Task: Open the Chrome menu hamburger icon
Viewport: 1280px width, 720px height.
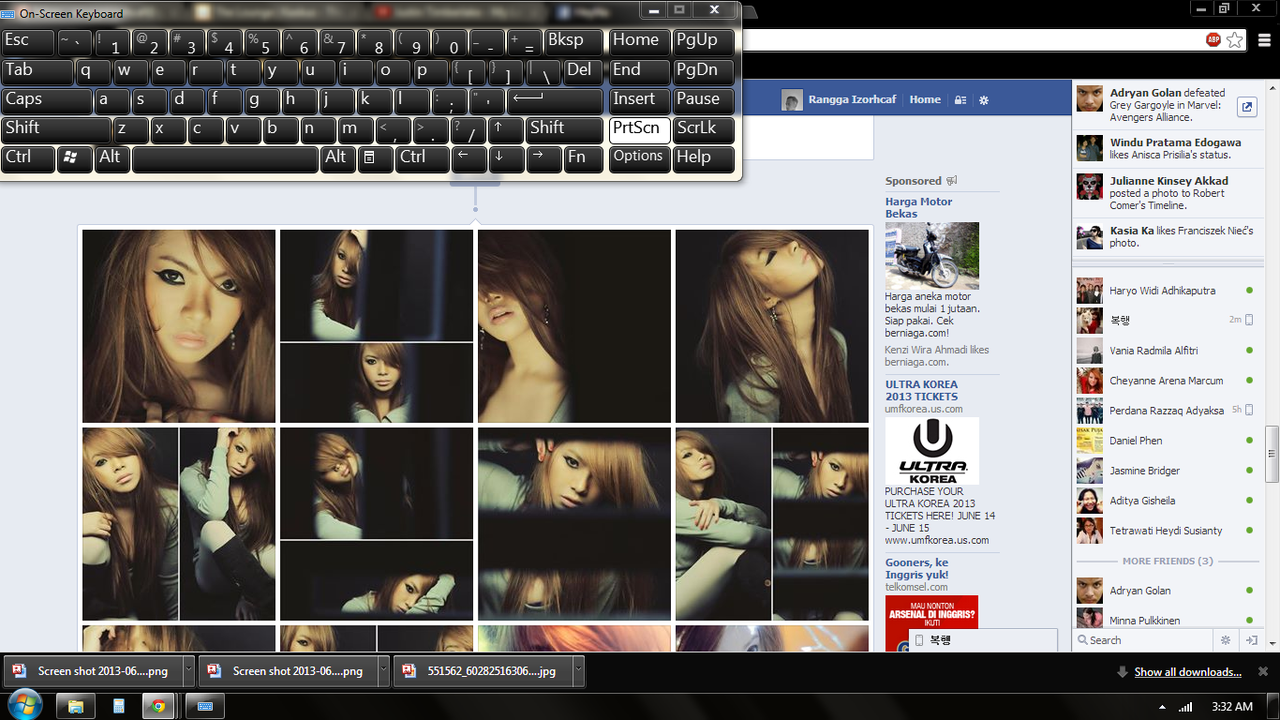Action: [1262, 40]
